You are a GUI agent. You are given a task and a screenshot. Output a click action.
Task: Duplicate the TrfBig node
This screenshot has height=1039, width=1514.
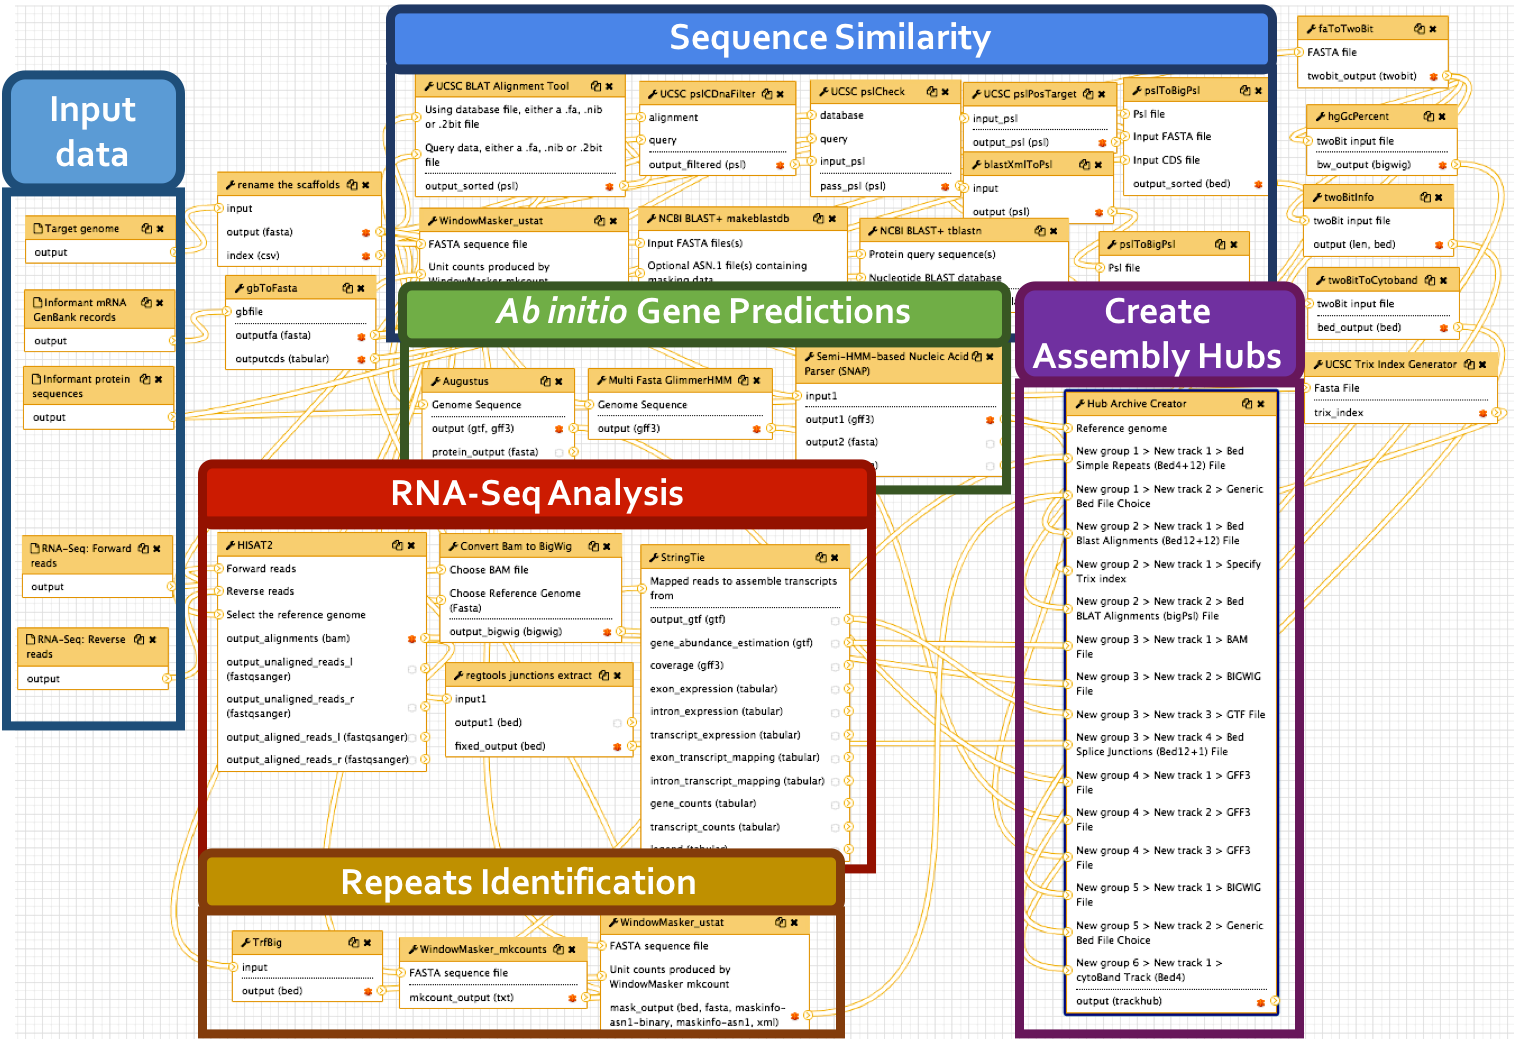(353, 942)
